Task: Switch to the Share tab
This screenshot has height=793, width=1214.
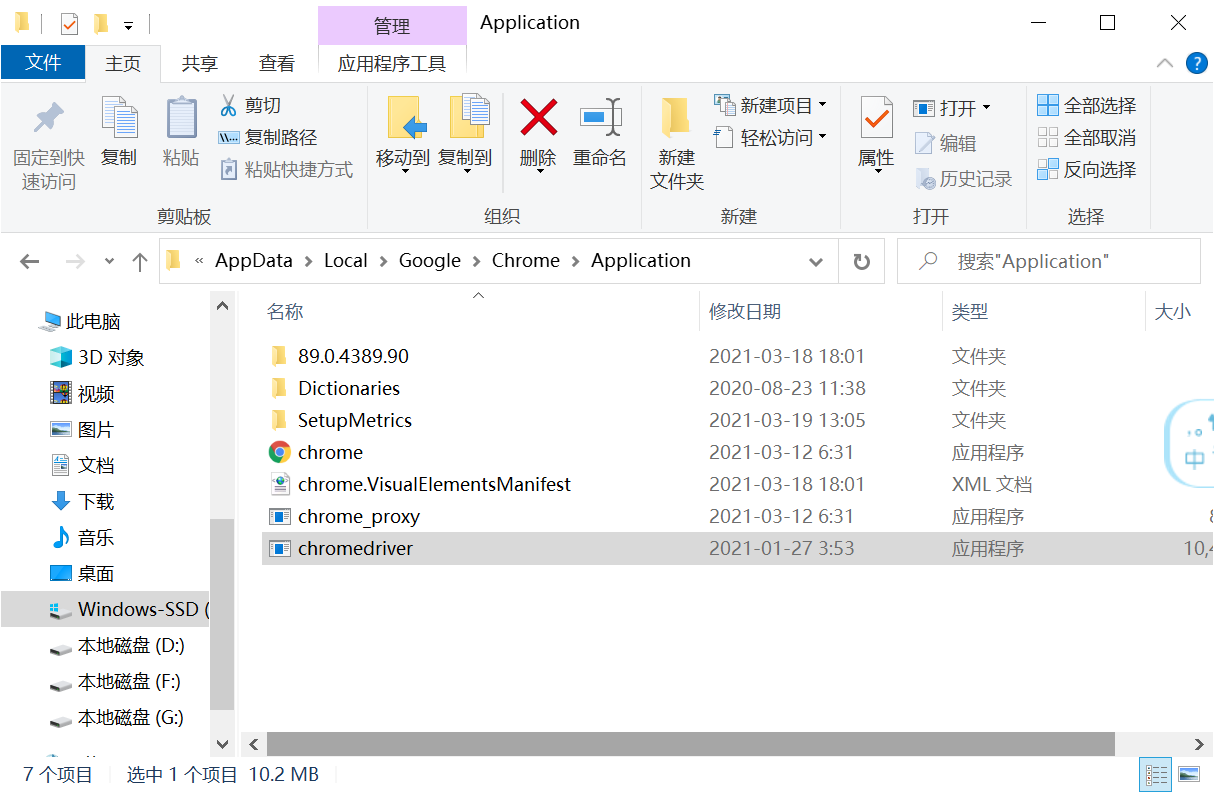Action: [x=199, y=63]
